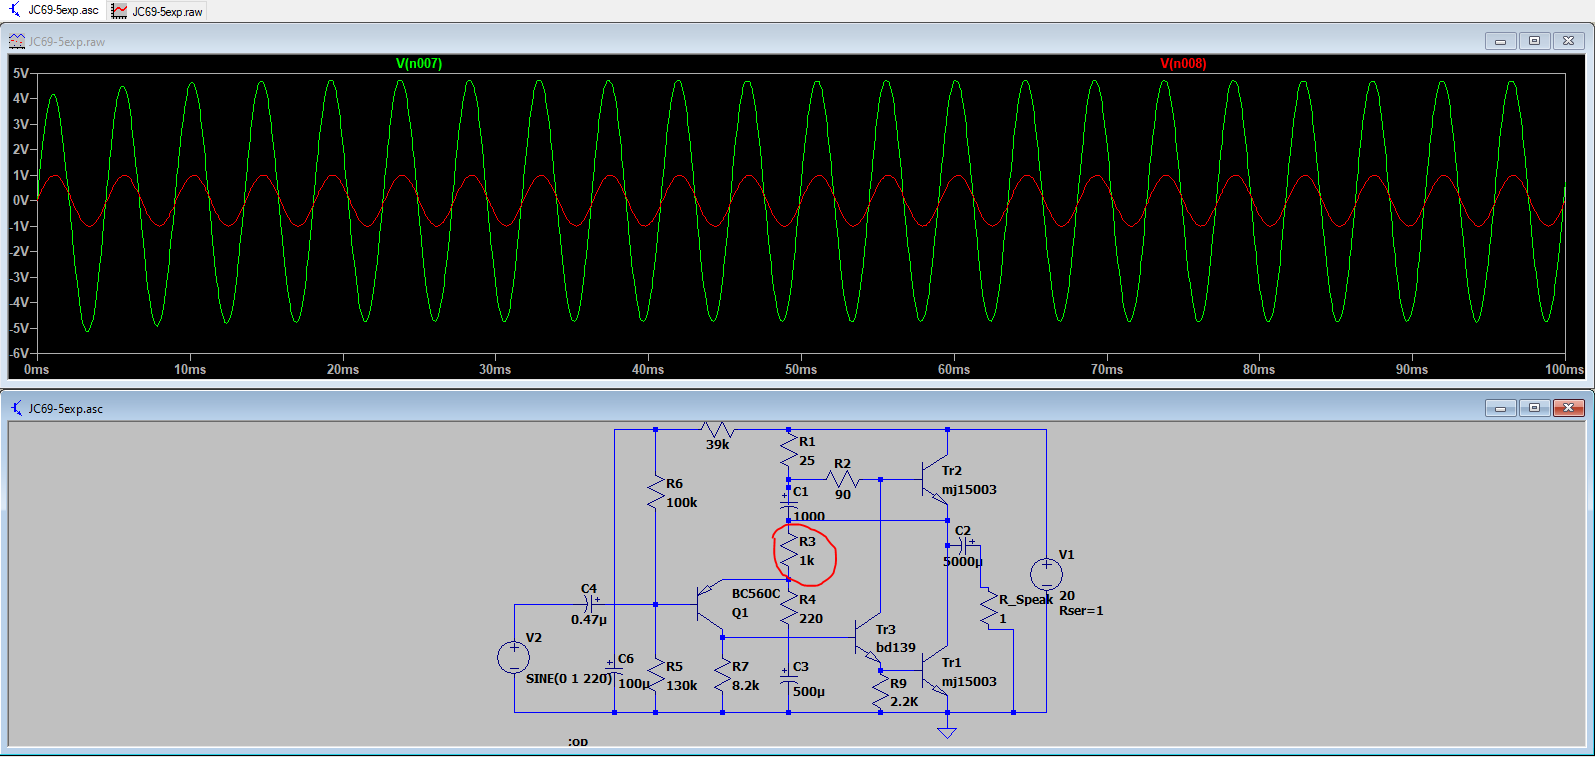Select the green V(n007) trace label
Image resolution: width=1595 pixels, height=757 pixels.
[419, 63]
